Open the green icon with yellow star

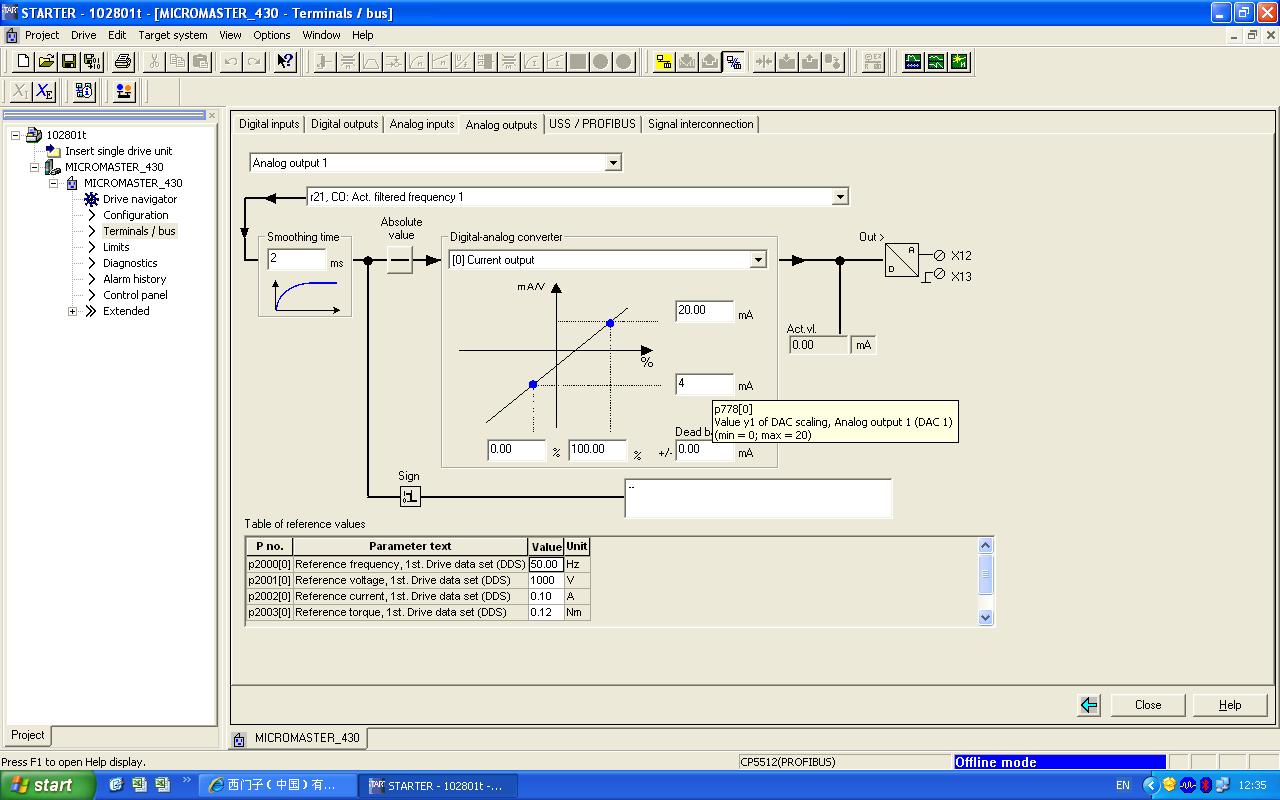[x=959, y=62]
